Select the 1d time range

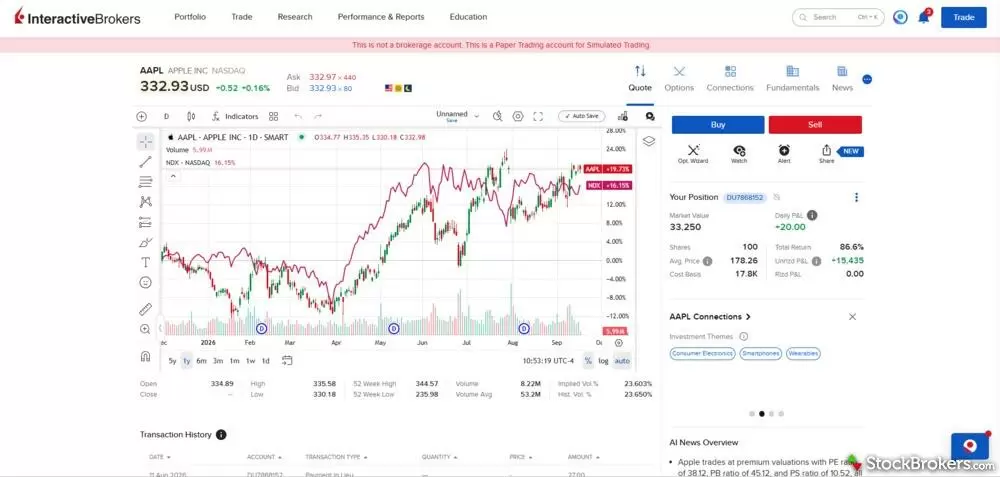pos(266,361)
